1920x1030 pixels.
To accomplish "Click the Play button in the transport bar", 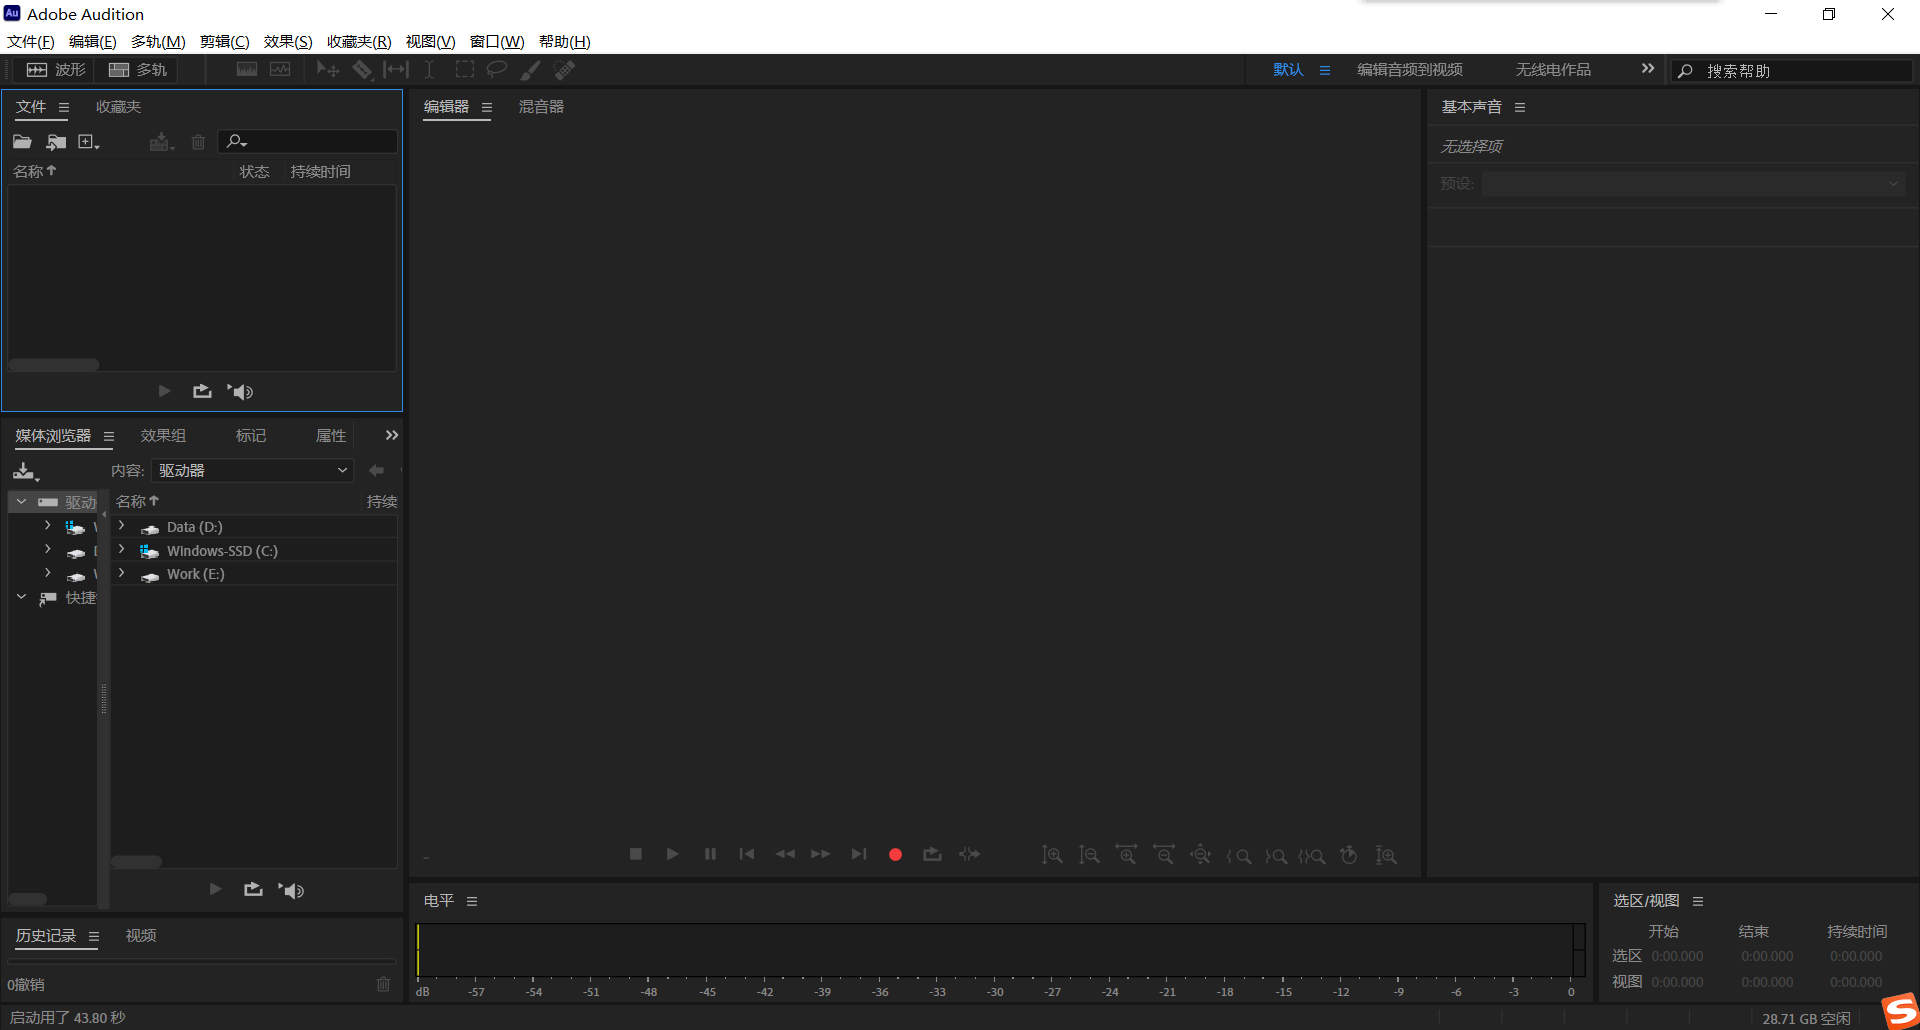I will point(672,854).
